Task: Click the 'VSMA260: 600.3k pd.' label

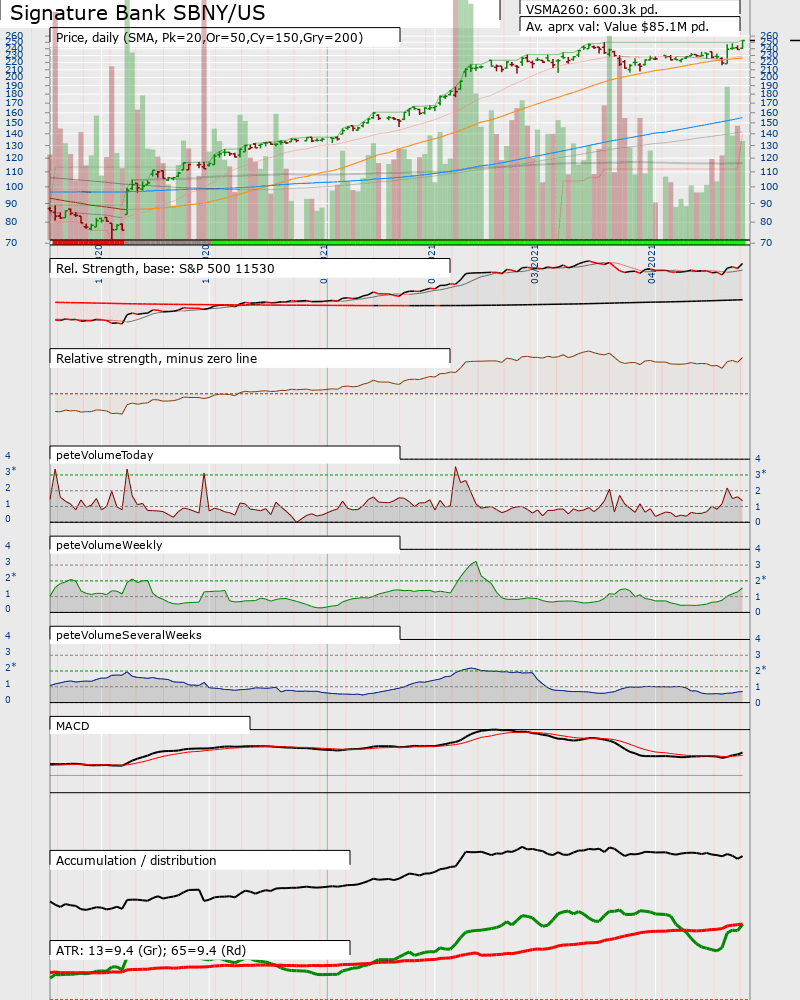Action: click(x=591, y=9)
